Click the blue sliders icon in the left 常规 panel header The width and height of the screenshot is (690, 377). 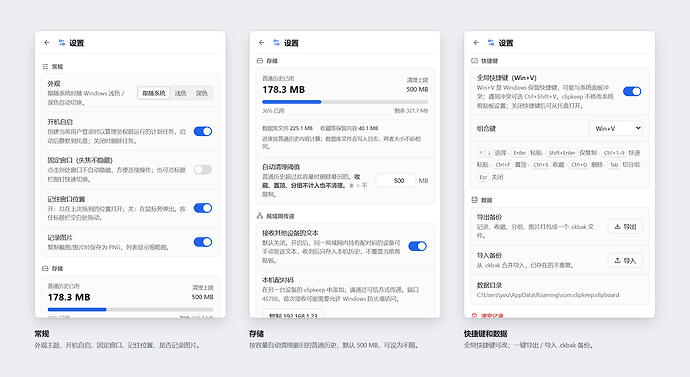click(x=62, y=43)
